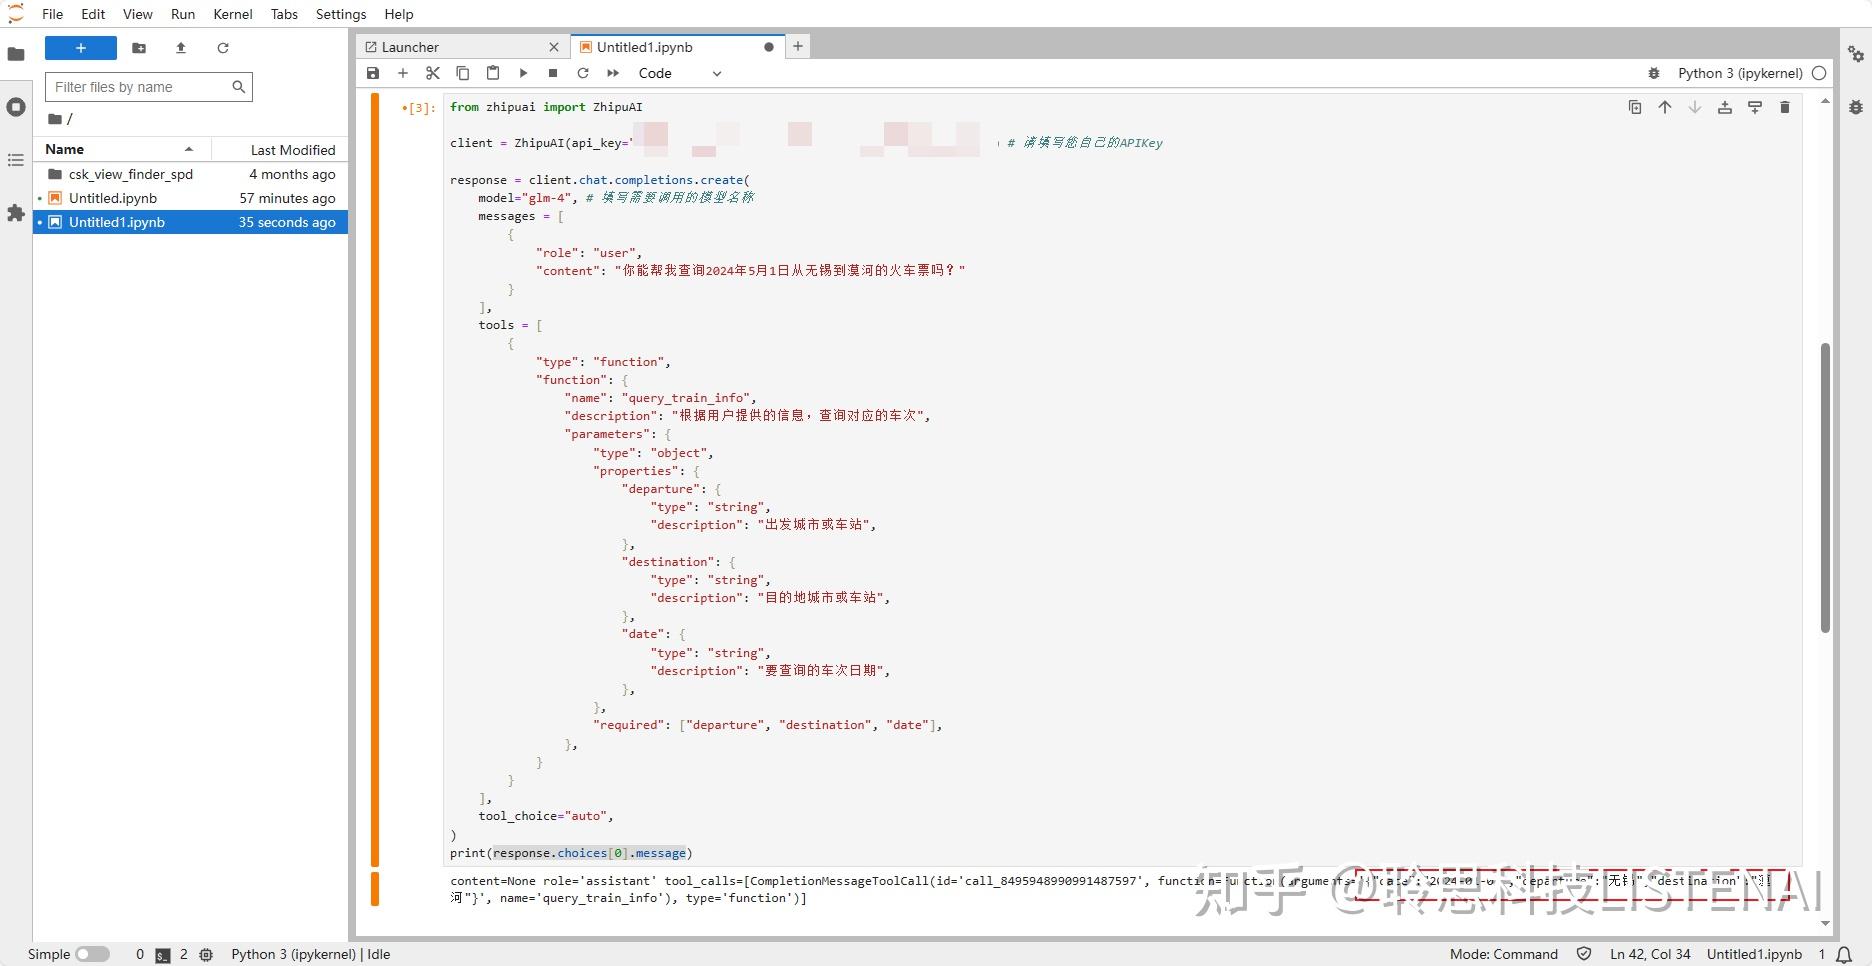Open notifications bell in status bar
The image size is (1872, 966).
[x=1845, y=955]
